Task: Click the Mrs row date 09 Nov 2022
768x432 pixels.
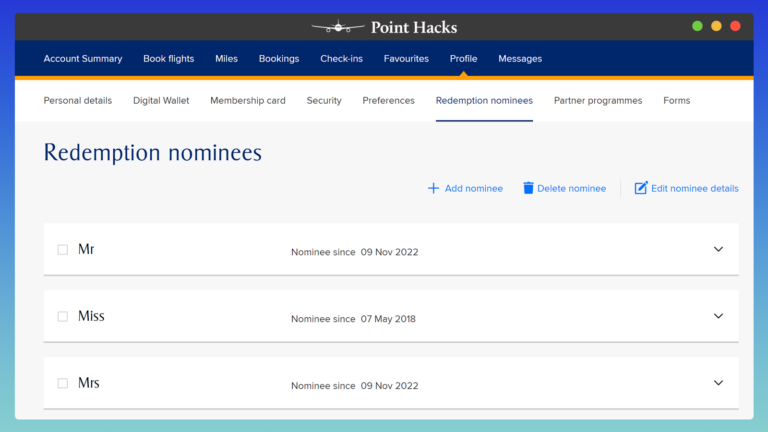Action: coord(389,386)
